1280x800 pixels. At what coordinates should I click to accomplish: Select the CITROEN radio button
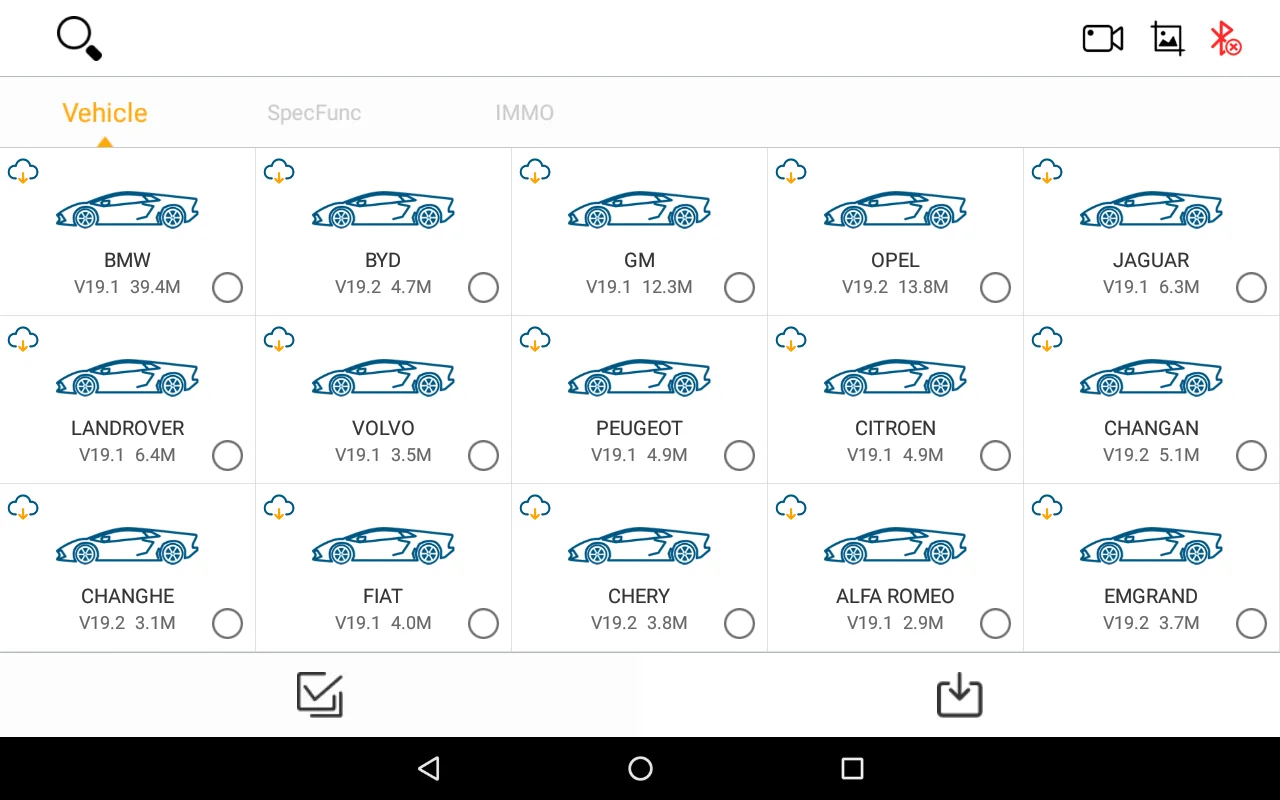point(995,455)
